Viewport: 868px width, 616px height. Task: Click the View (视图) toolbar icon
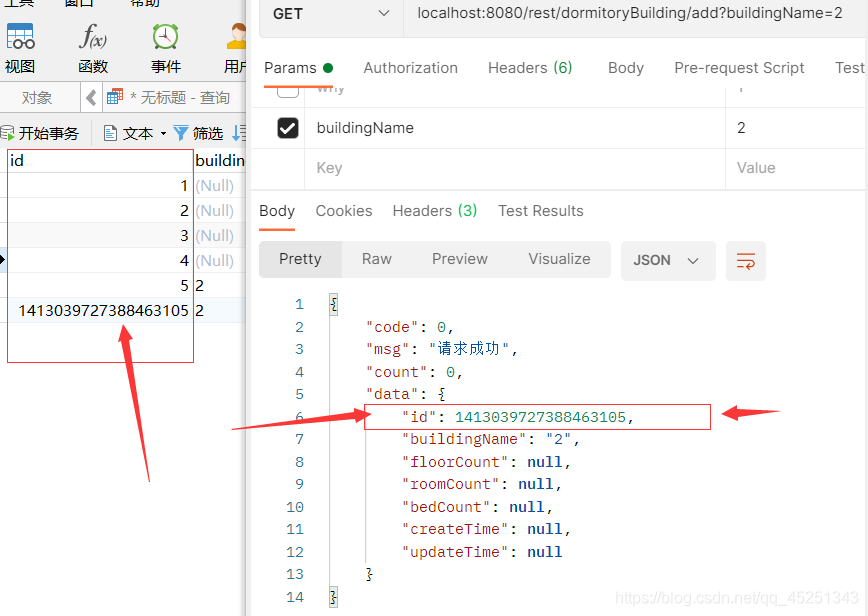tap(20, 38)
